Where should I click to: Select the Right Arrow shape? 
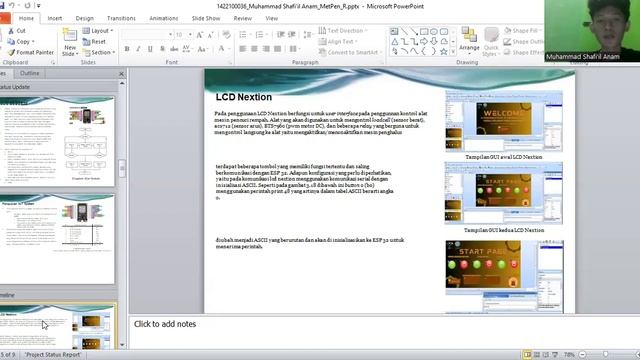424,42
